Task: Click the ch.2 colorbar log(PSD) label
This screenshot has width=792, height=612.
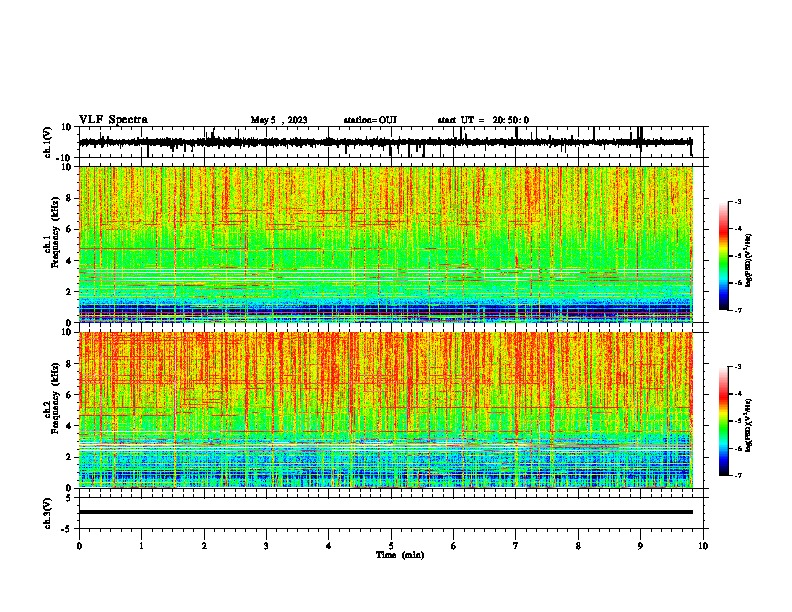Action: (x=748, y=425)
